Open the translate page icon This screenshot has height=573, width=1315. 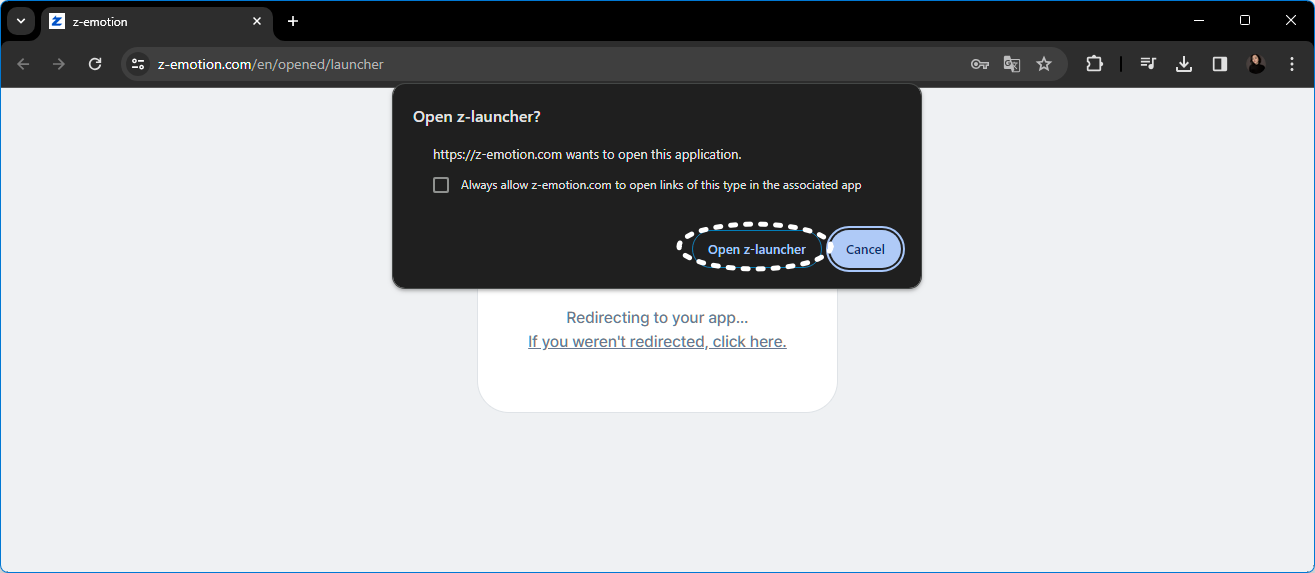click(1012, 64)
